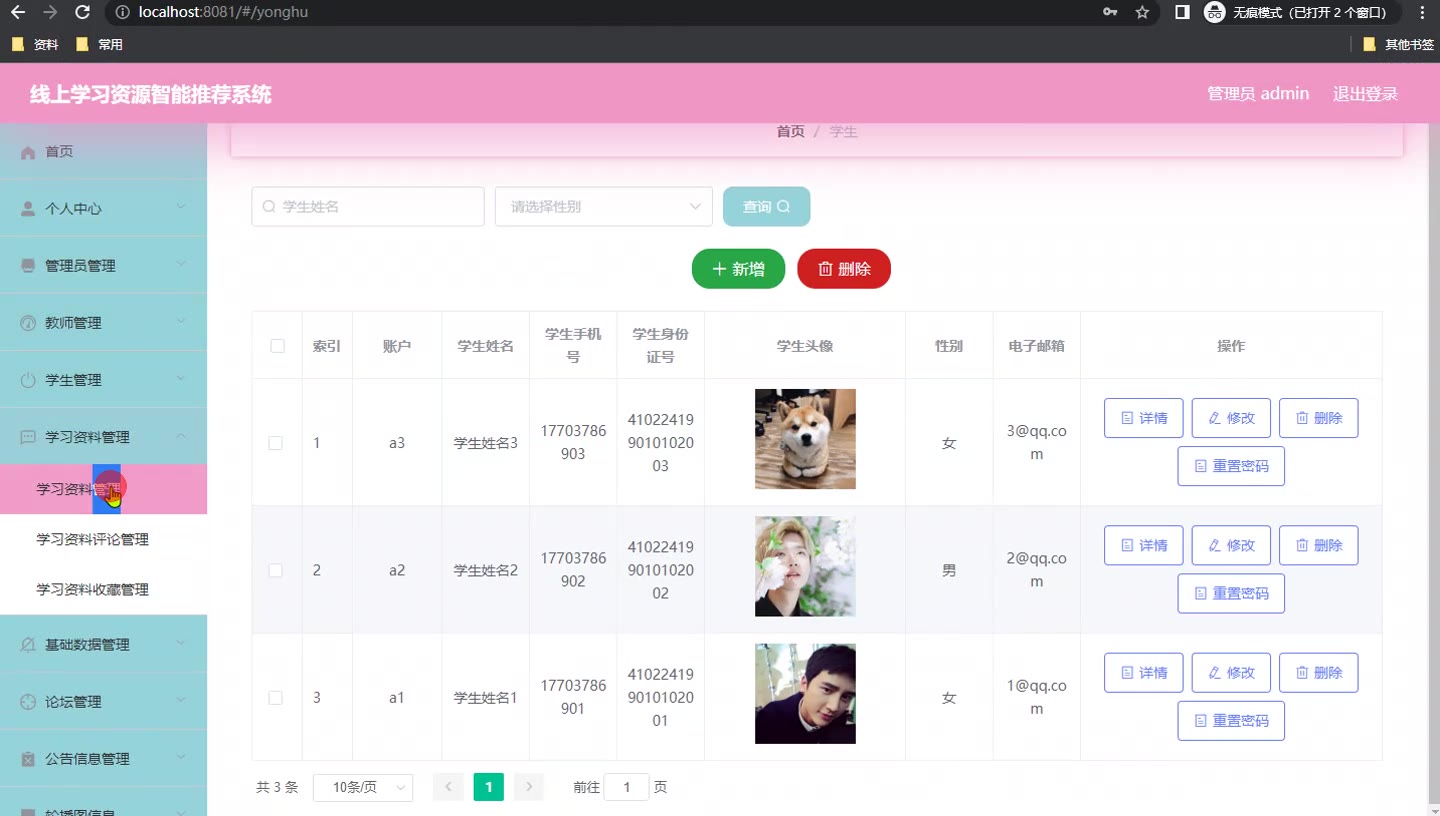This screenshot has height=816, width=1440.
Task: Click the icon beside 论坛管理
Action: 28,702
